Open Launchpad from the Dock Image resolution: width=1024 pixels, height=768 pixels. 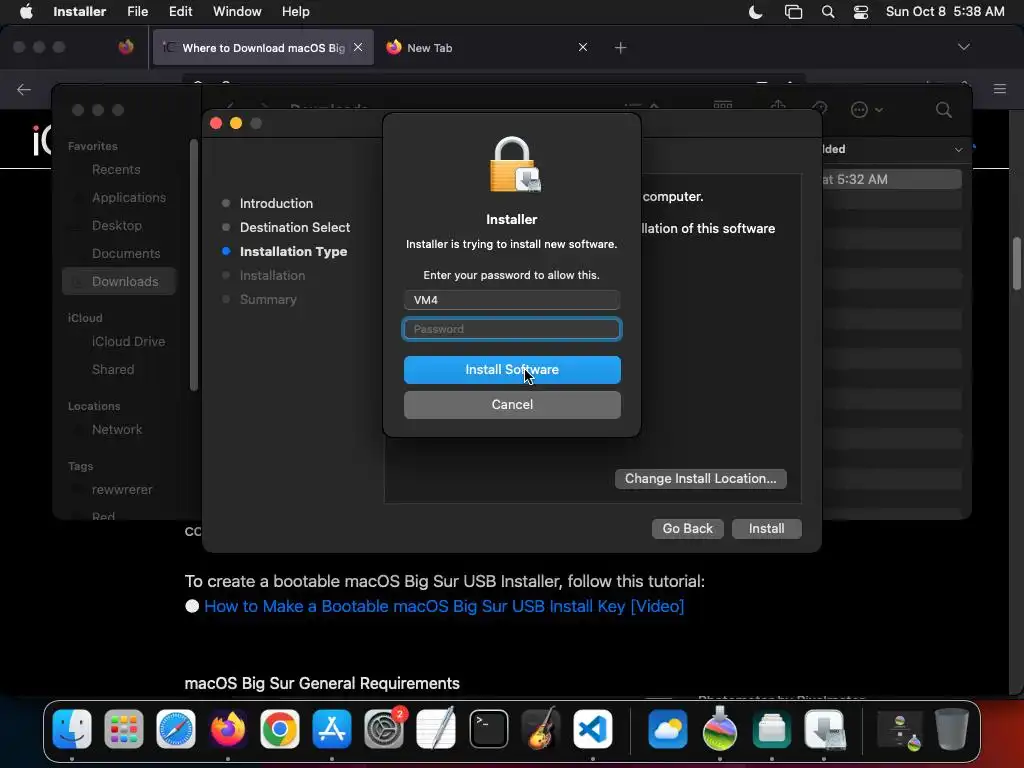point(123,729)
